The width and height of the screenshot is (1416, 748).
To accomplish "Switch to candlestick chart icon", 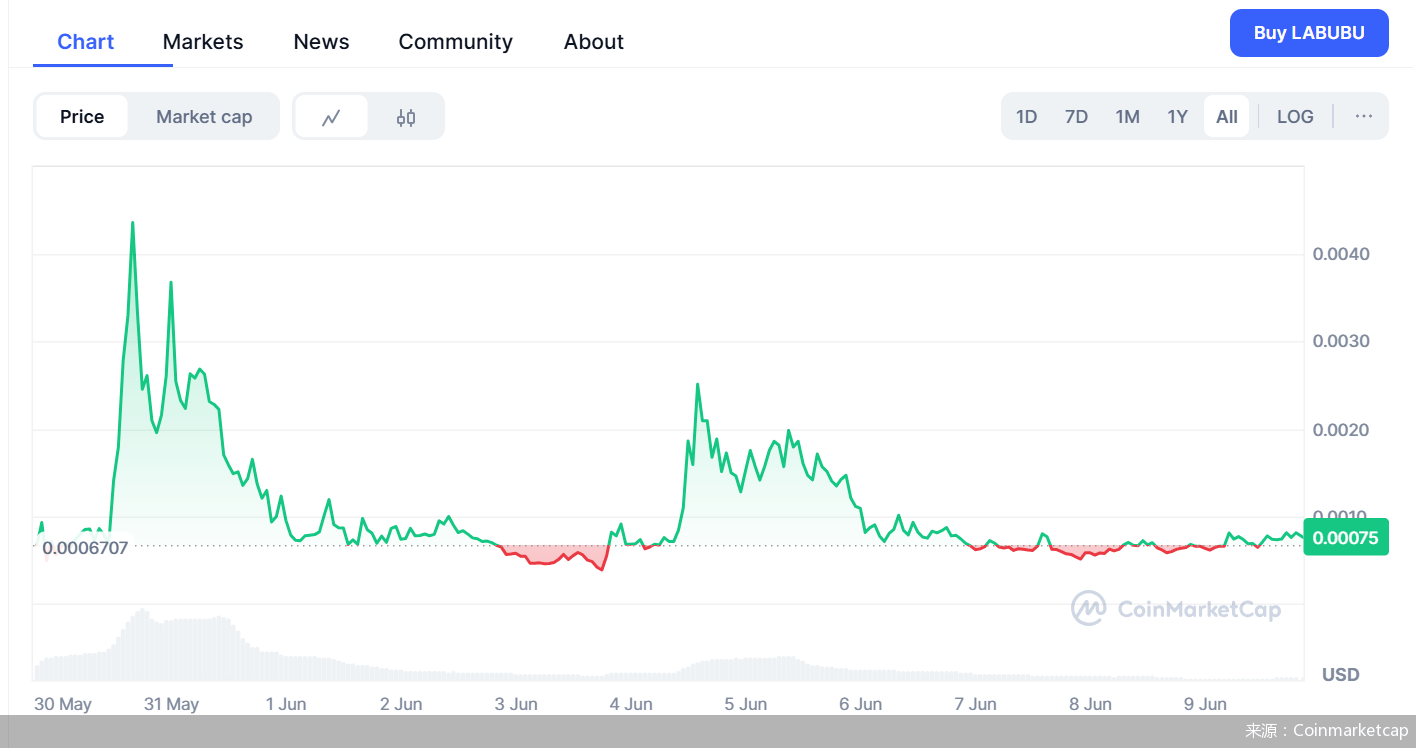I will (x=405, y=117).
